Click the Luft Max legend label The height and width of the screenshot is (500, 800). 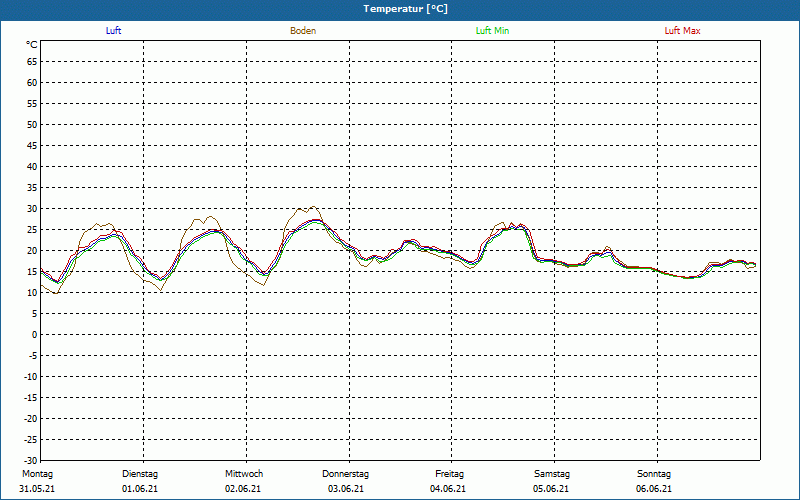coord(682,31)
